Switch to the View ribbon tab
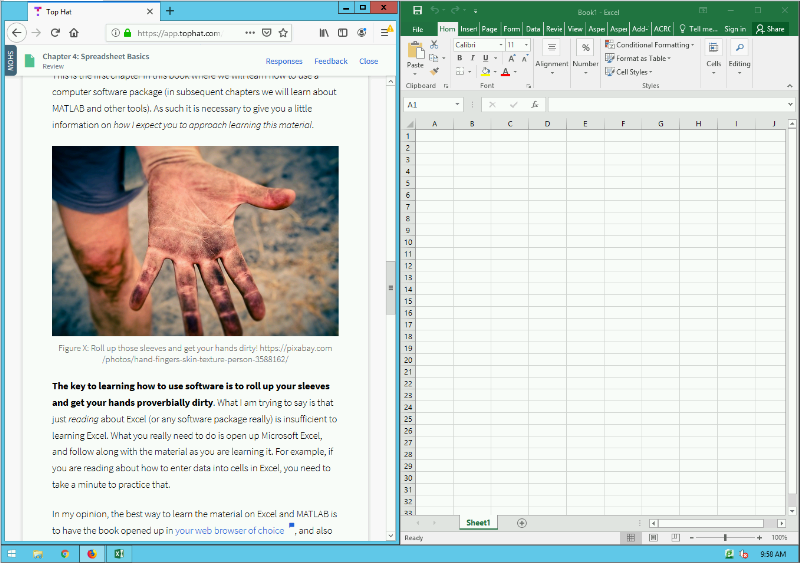800x563 pixels. point(575,29)
